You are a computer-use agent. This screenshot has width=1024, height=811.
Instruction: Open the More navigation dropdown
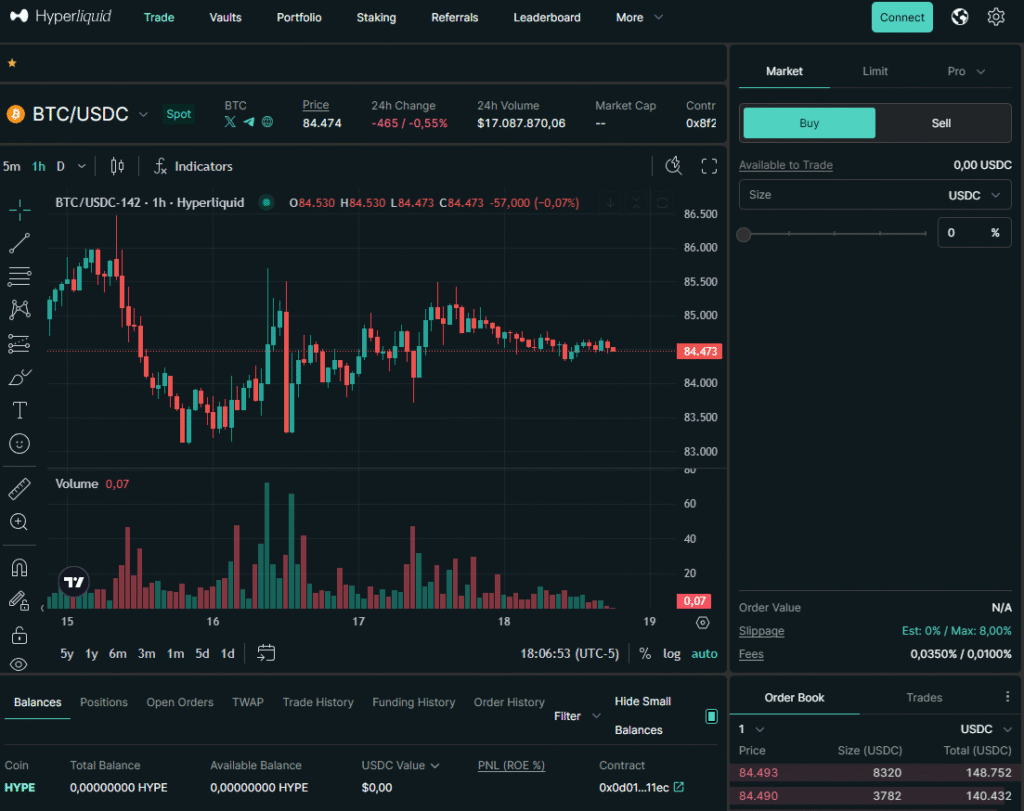tap(640, 17)
